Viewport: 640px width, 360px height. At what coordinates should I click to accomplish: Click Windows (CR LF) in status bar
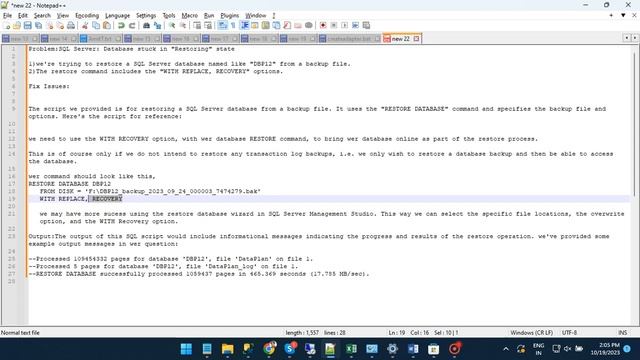pyautogui.click(x=531, y=333)
